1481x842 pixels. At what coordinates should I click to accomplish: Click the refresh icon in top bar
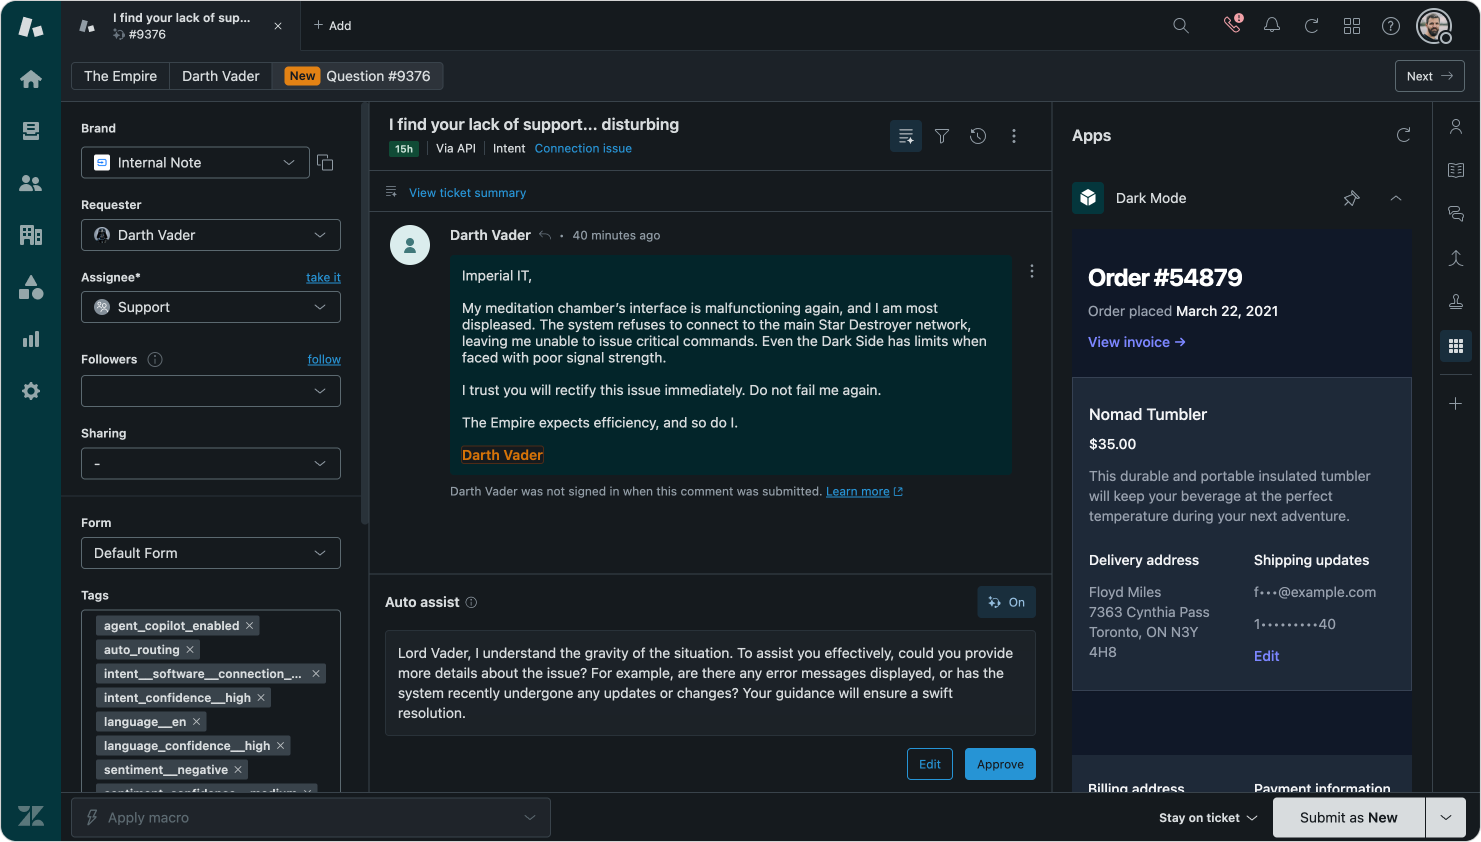[x=1311, y=26]
